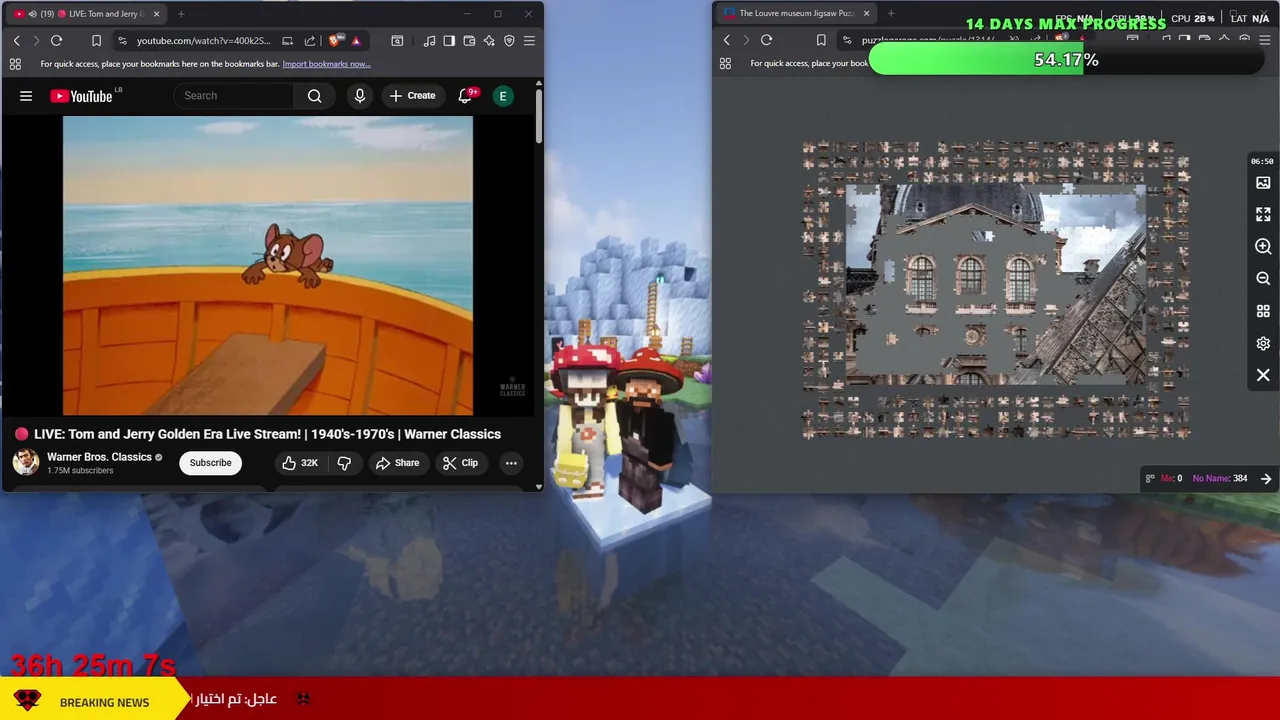
Task: Open Brave Wallet icon in YouTube window
Action: [469, 40]
